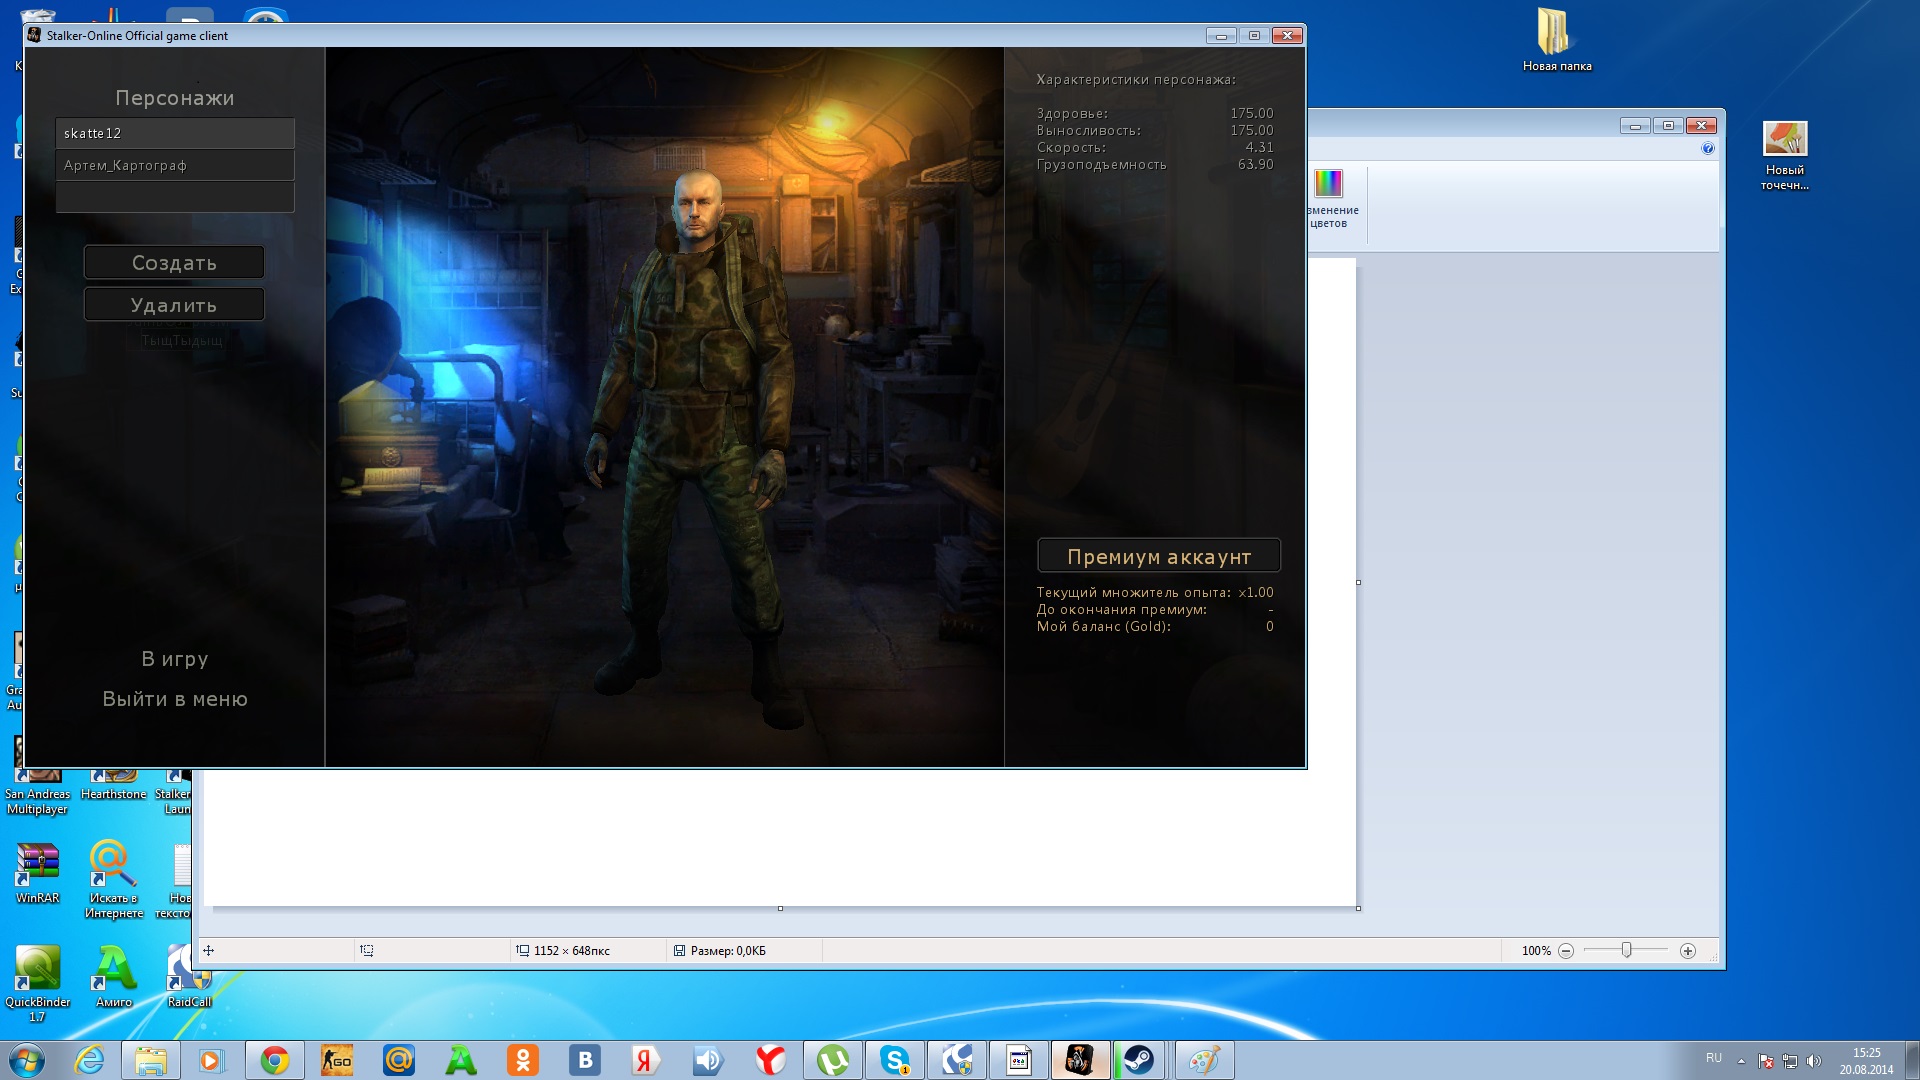Screen dimensions: 1920x1080
Task: Open RaidCall taskbar button
Action: coord(956,1060)
